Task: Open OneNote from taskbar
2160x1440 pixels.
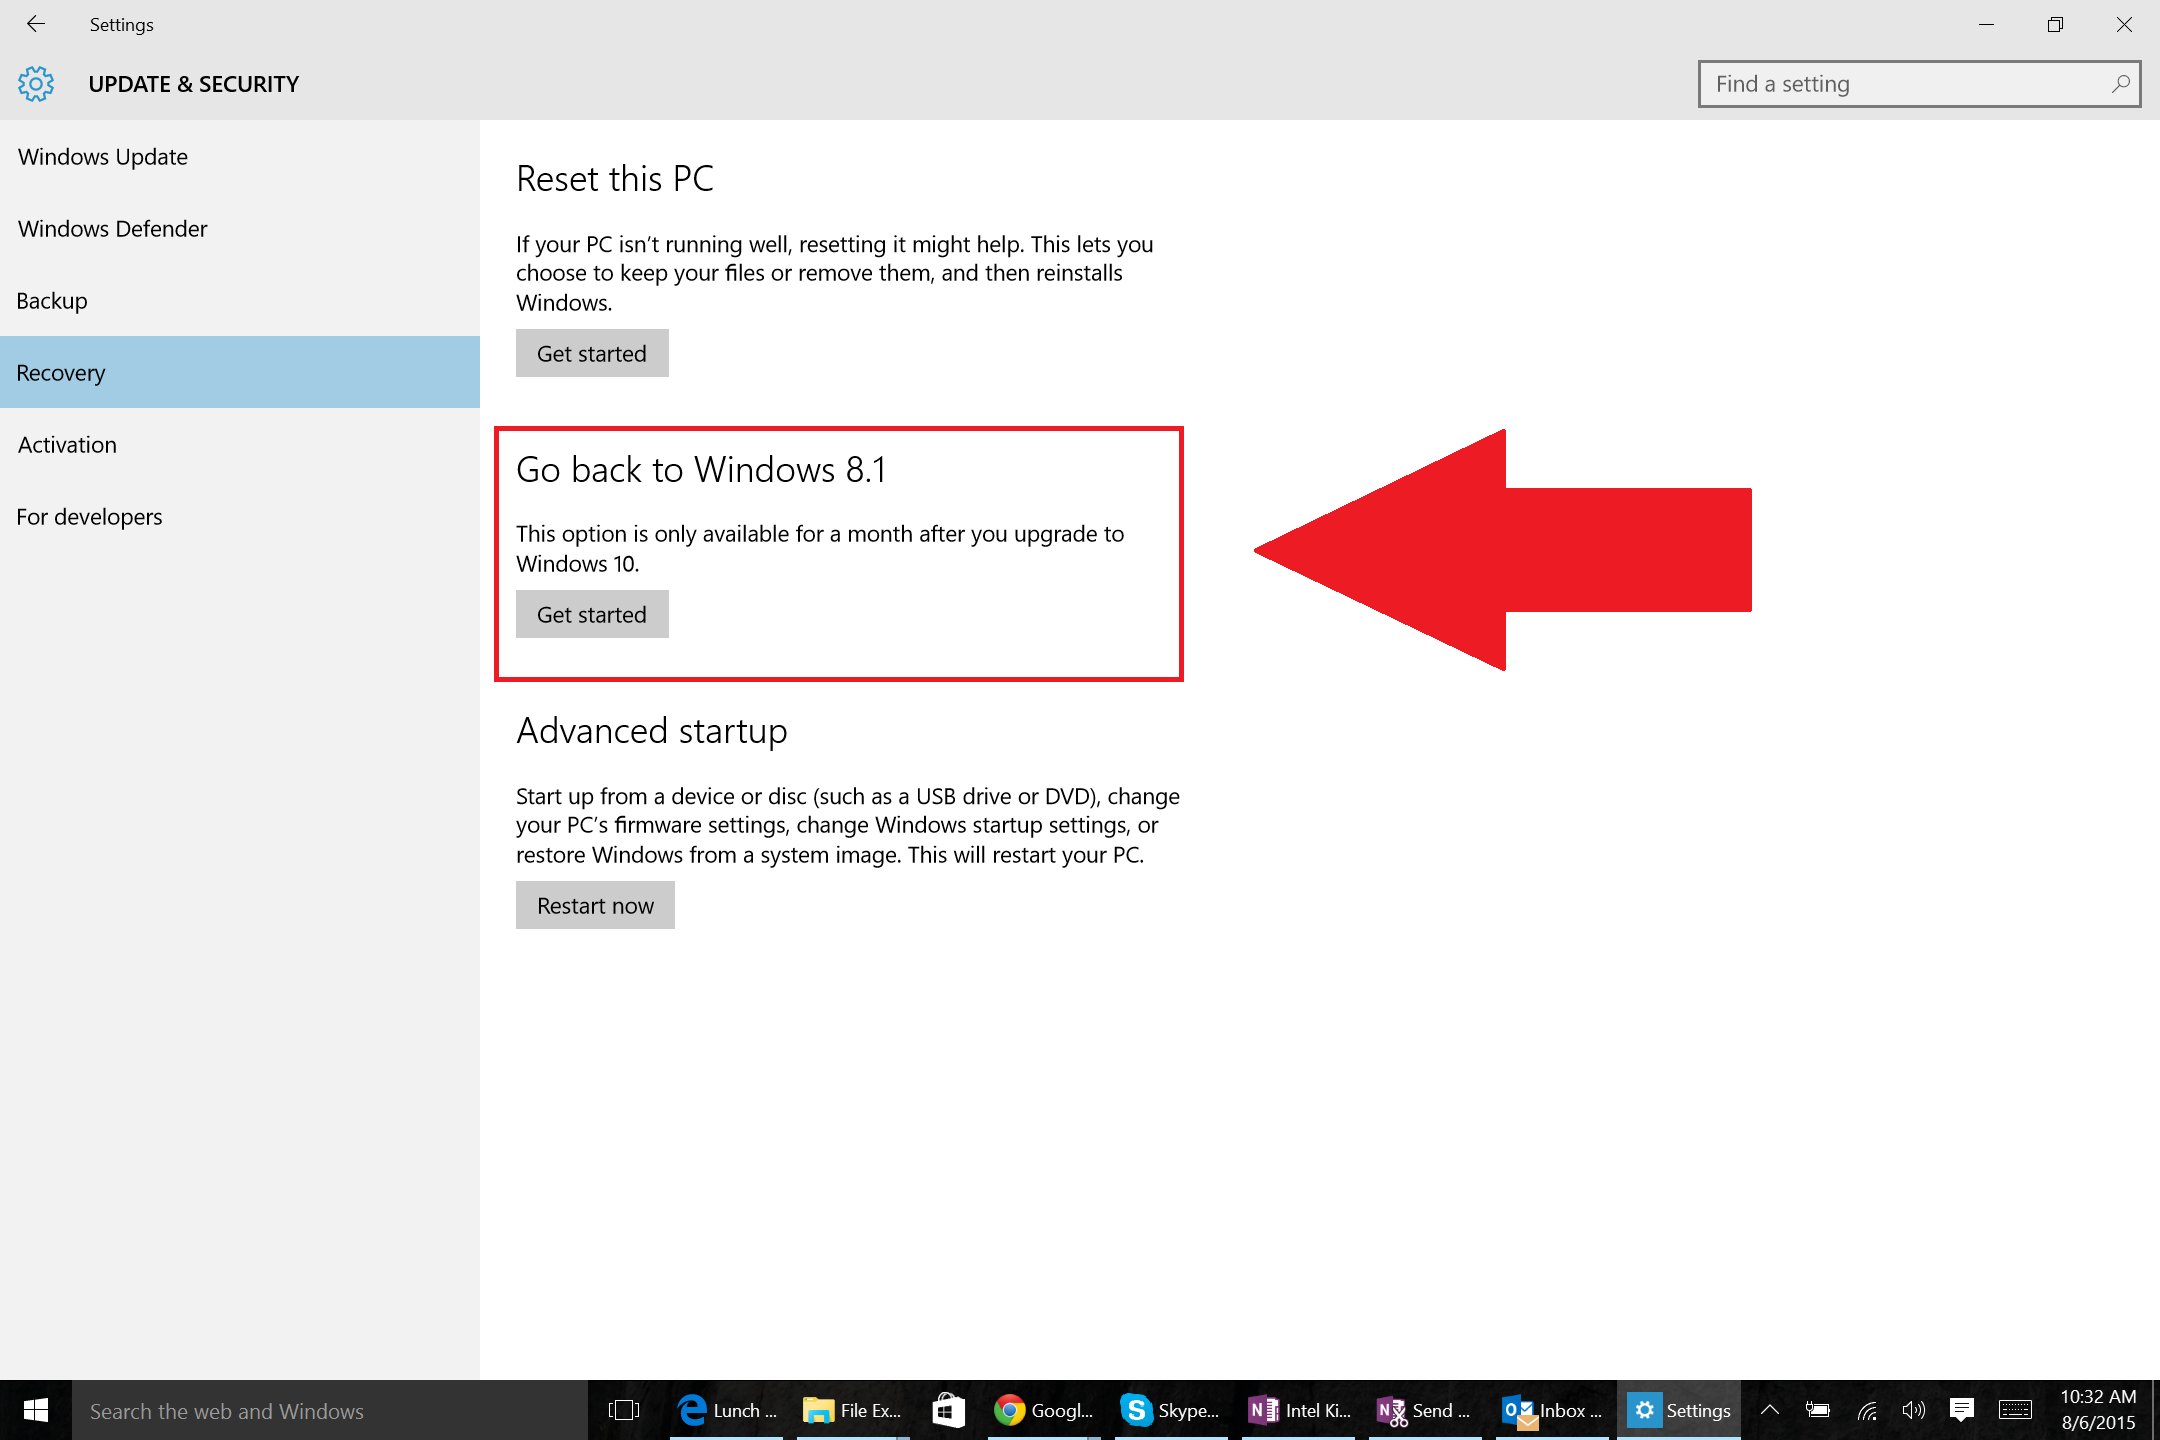Action: coord(1268,1408)
